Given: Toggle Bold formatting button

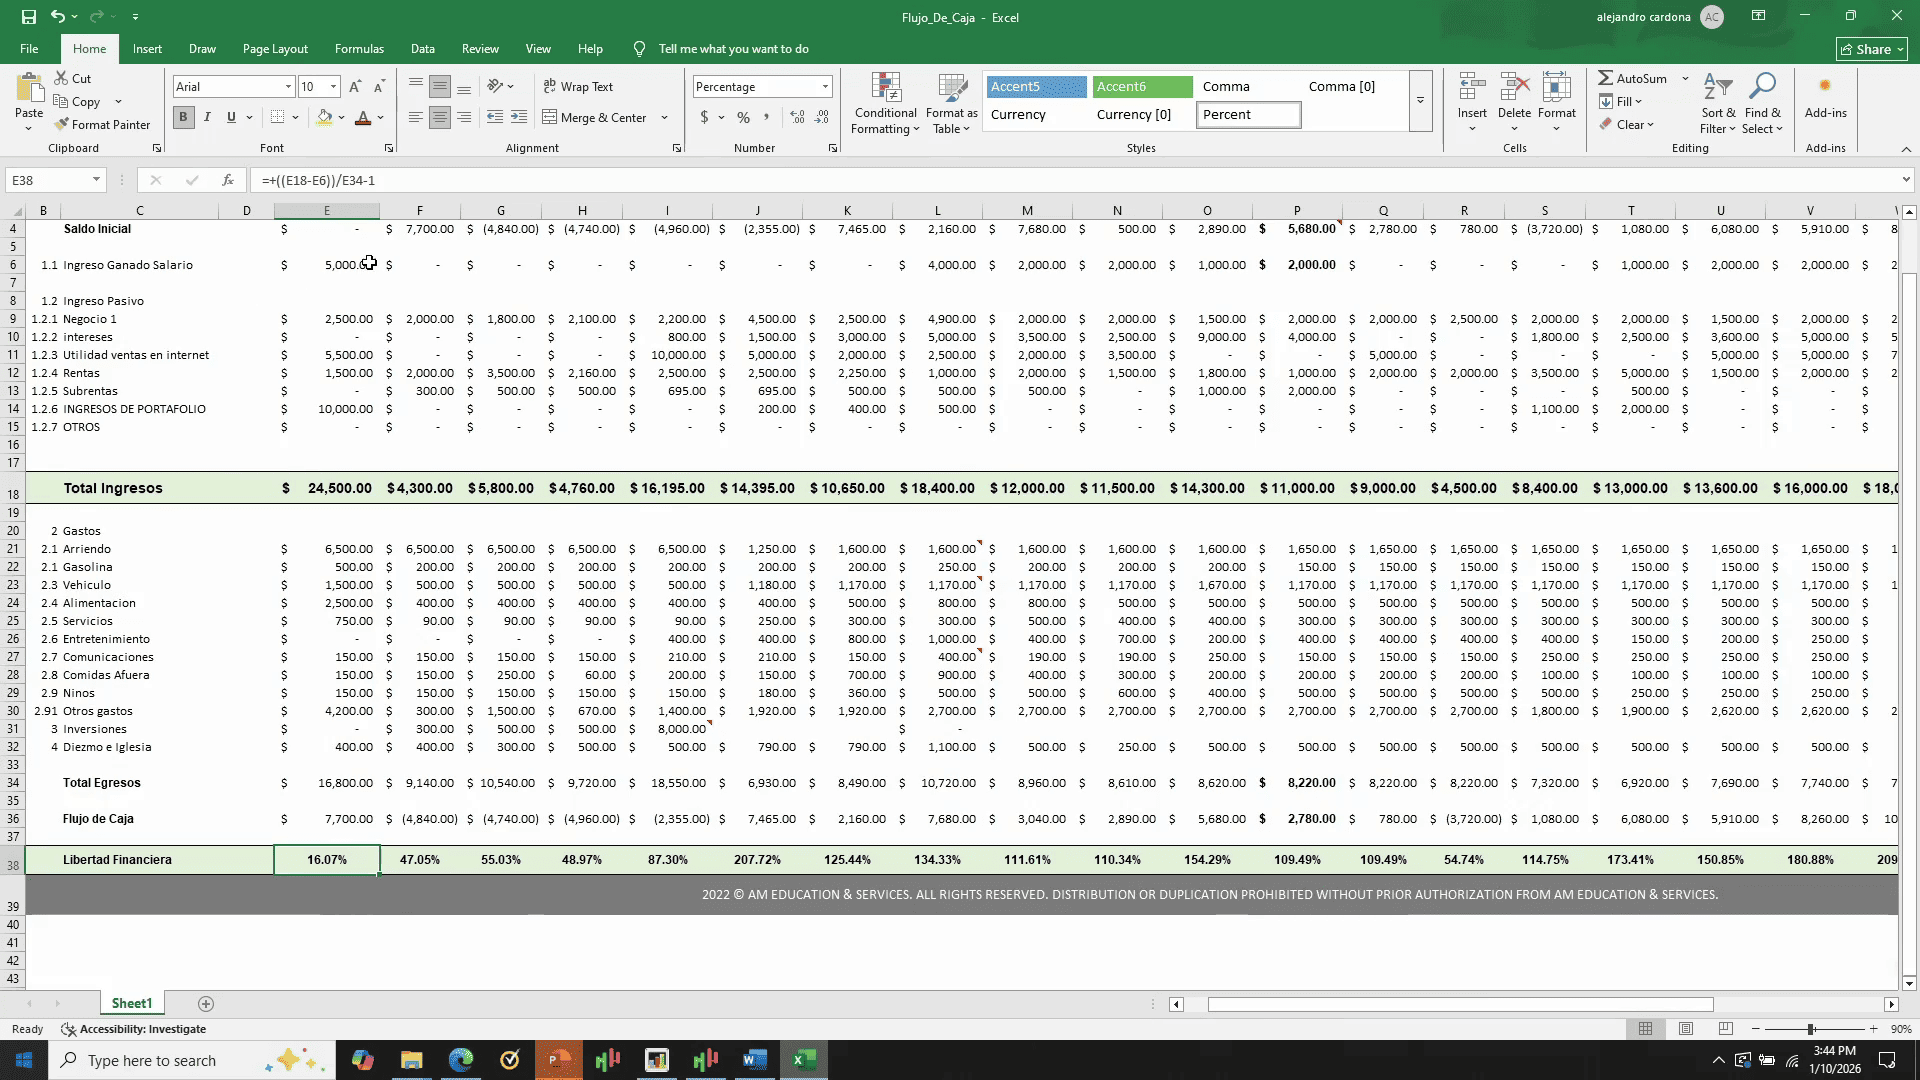Looking at the screenshot, I should coord(183,118).
